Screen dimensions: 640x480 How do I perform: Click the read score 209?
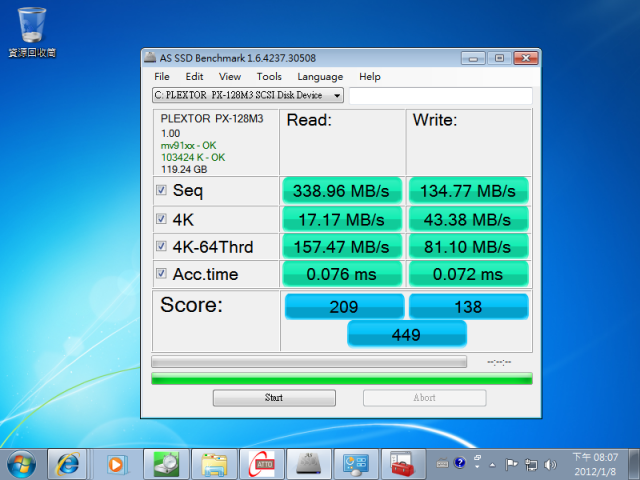(344, 307)
